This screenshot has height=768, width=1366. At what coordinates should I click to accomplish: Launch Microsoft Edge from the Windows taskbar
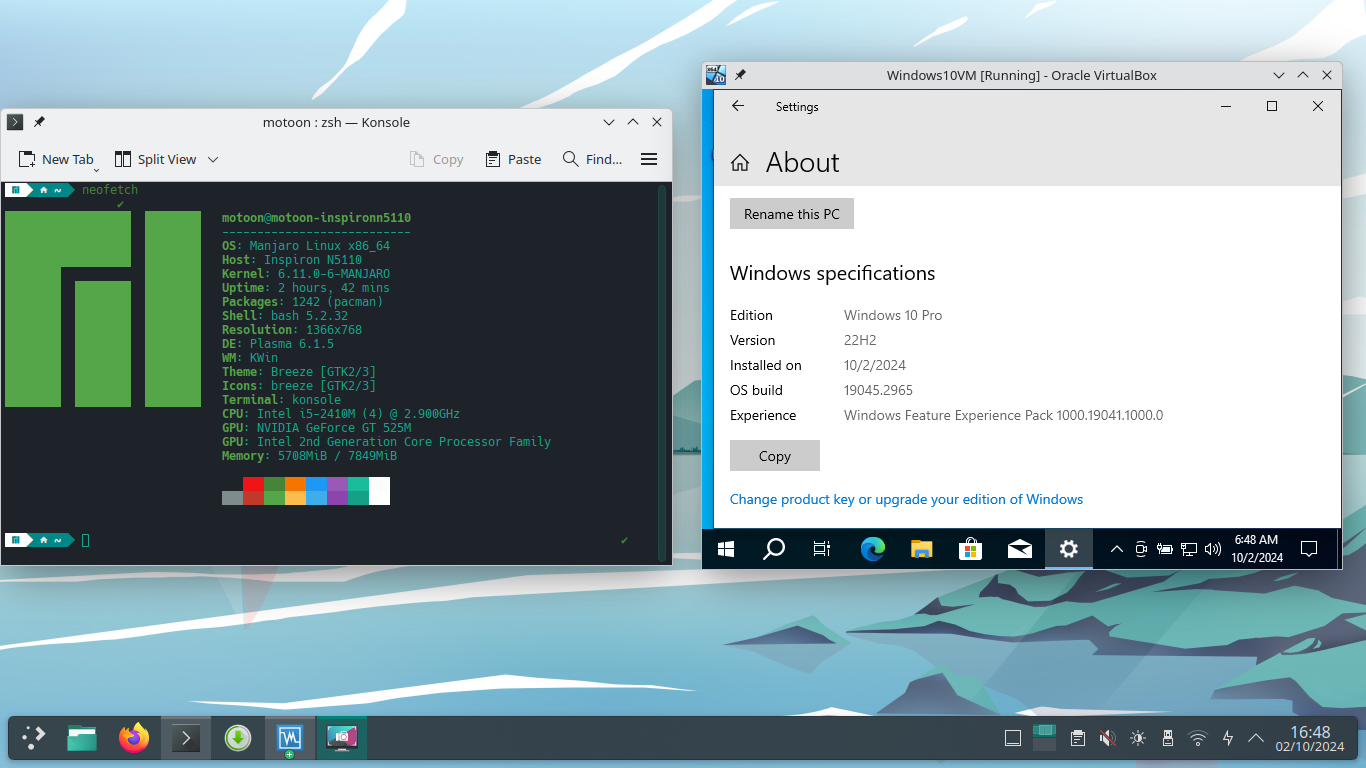(873, 548)
